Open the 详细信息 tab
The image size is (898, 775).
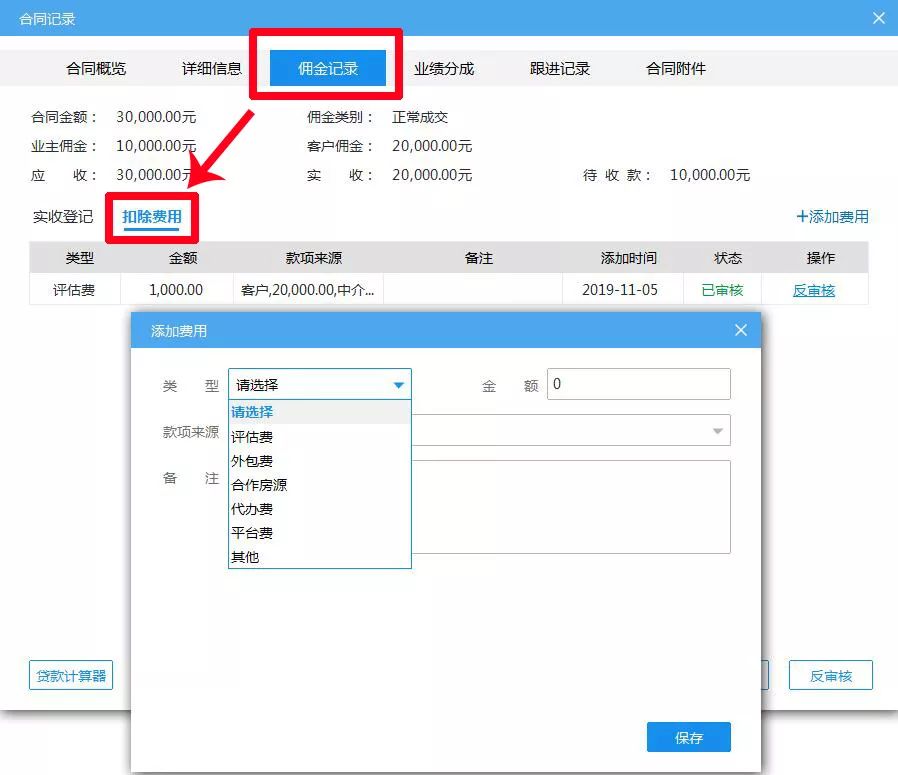pyautogui.click(x=208, y=68)
